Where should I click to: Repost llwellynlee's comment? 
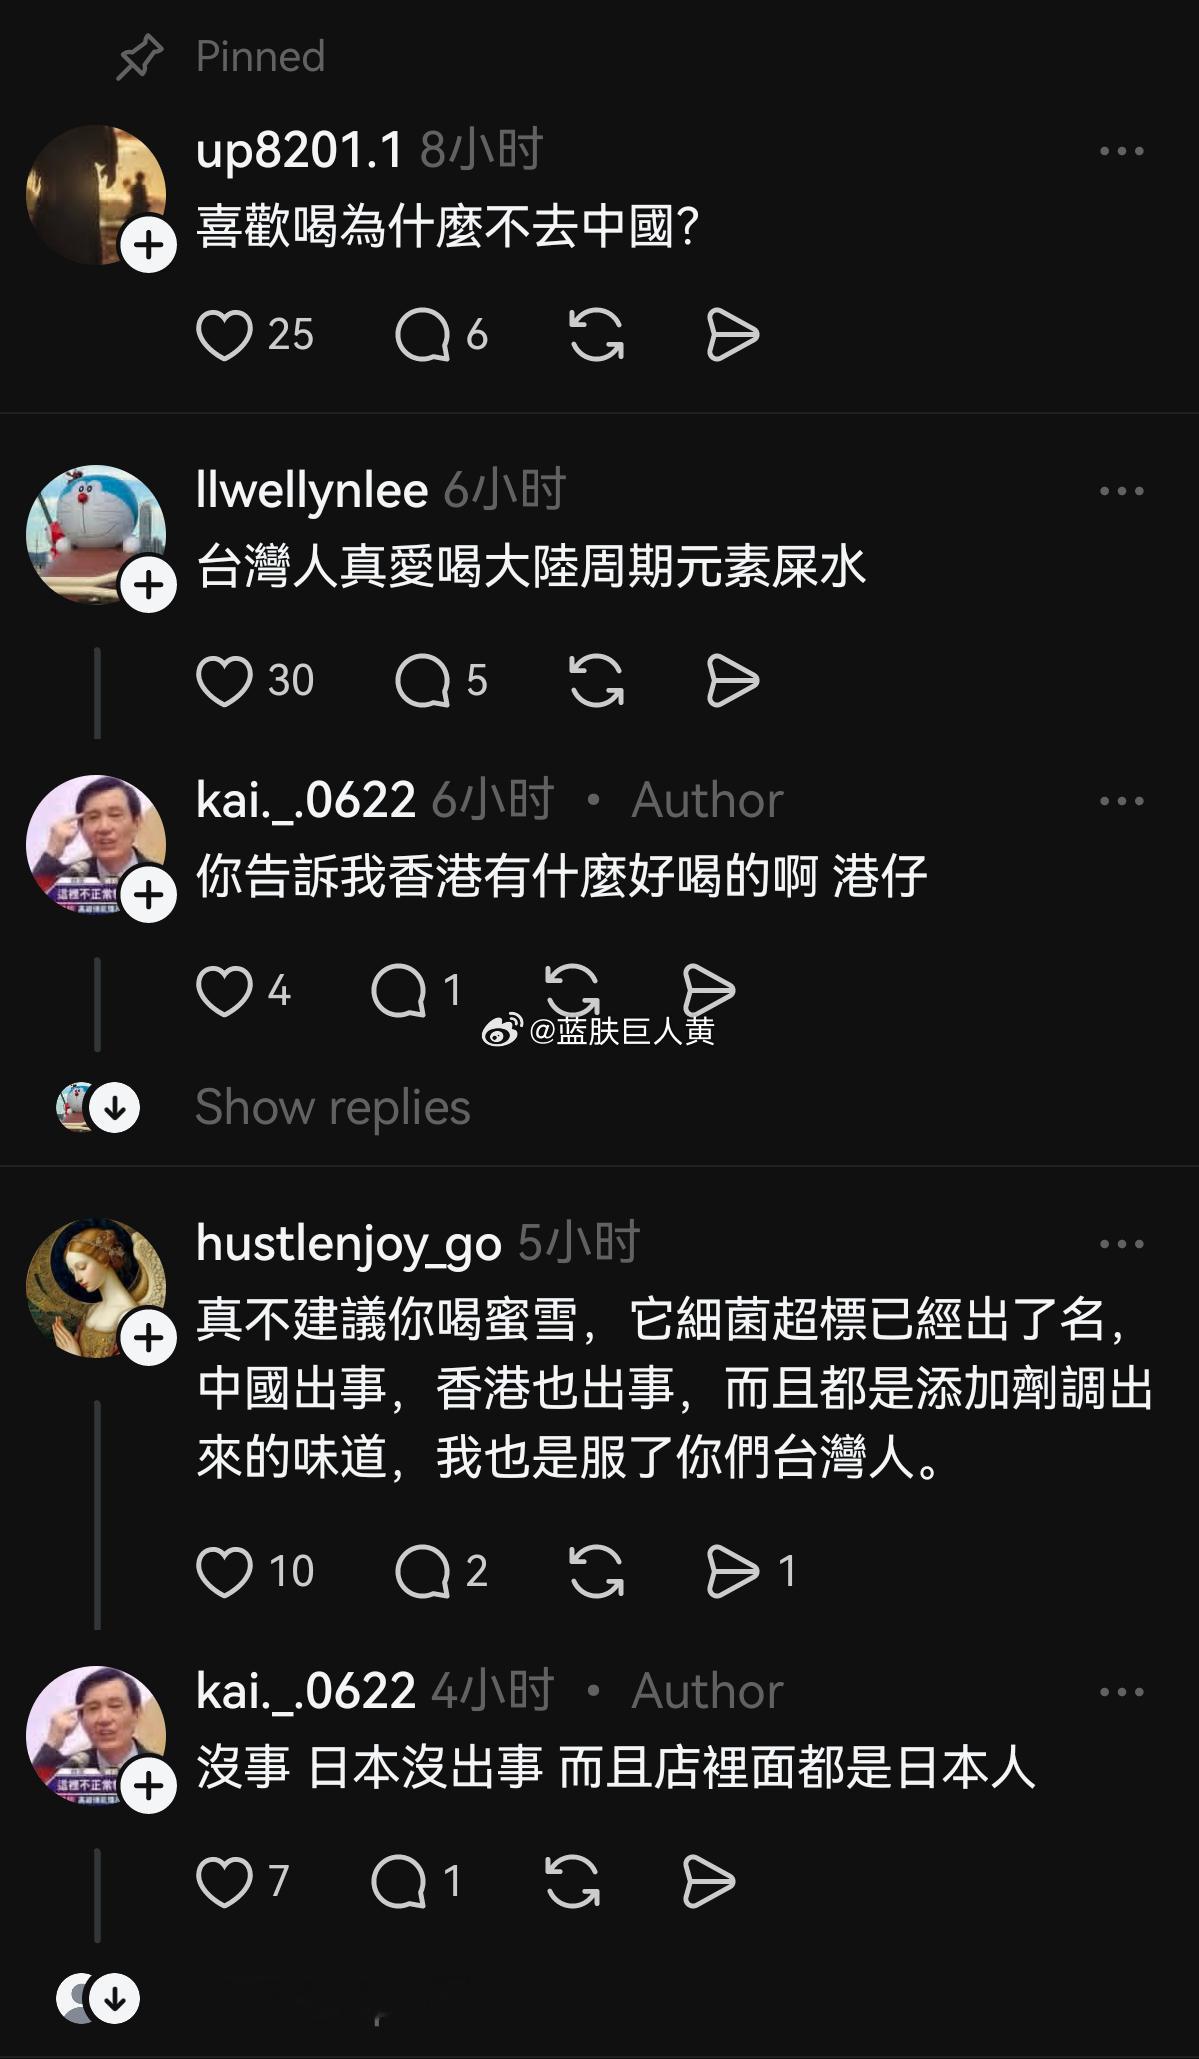(596, 680)
